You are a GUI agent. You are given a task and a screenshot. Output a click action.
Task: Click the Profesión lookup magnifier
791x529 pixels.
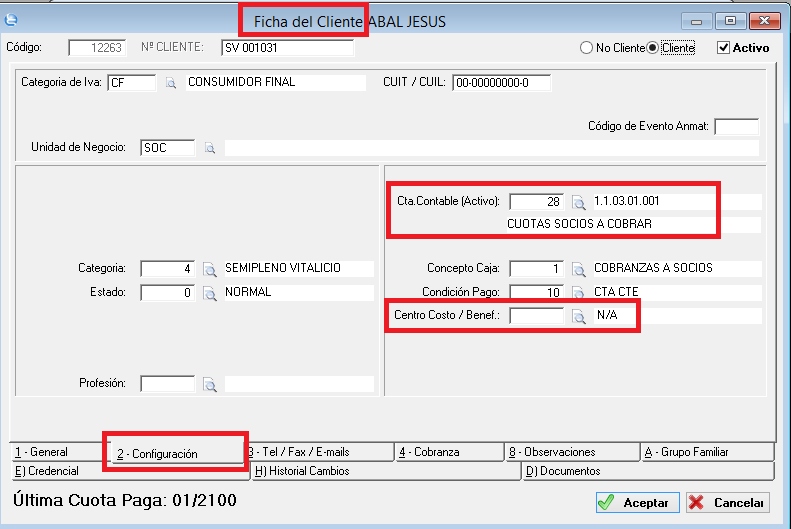point(210,384)
